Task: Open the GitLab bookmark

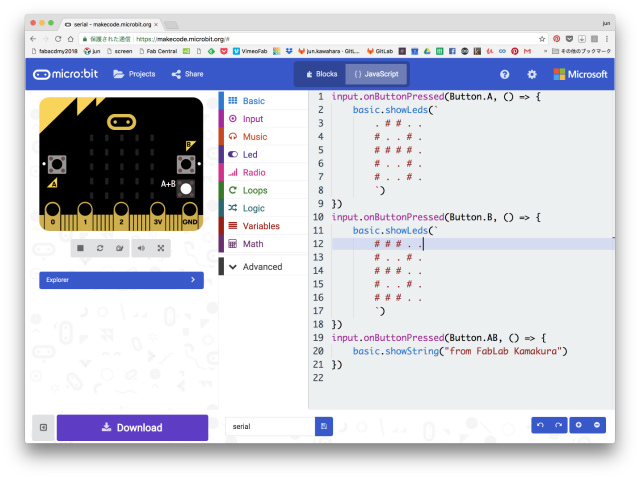Action: point(380,51)
